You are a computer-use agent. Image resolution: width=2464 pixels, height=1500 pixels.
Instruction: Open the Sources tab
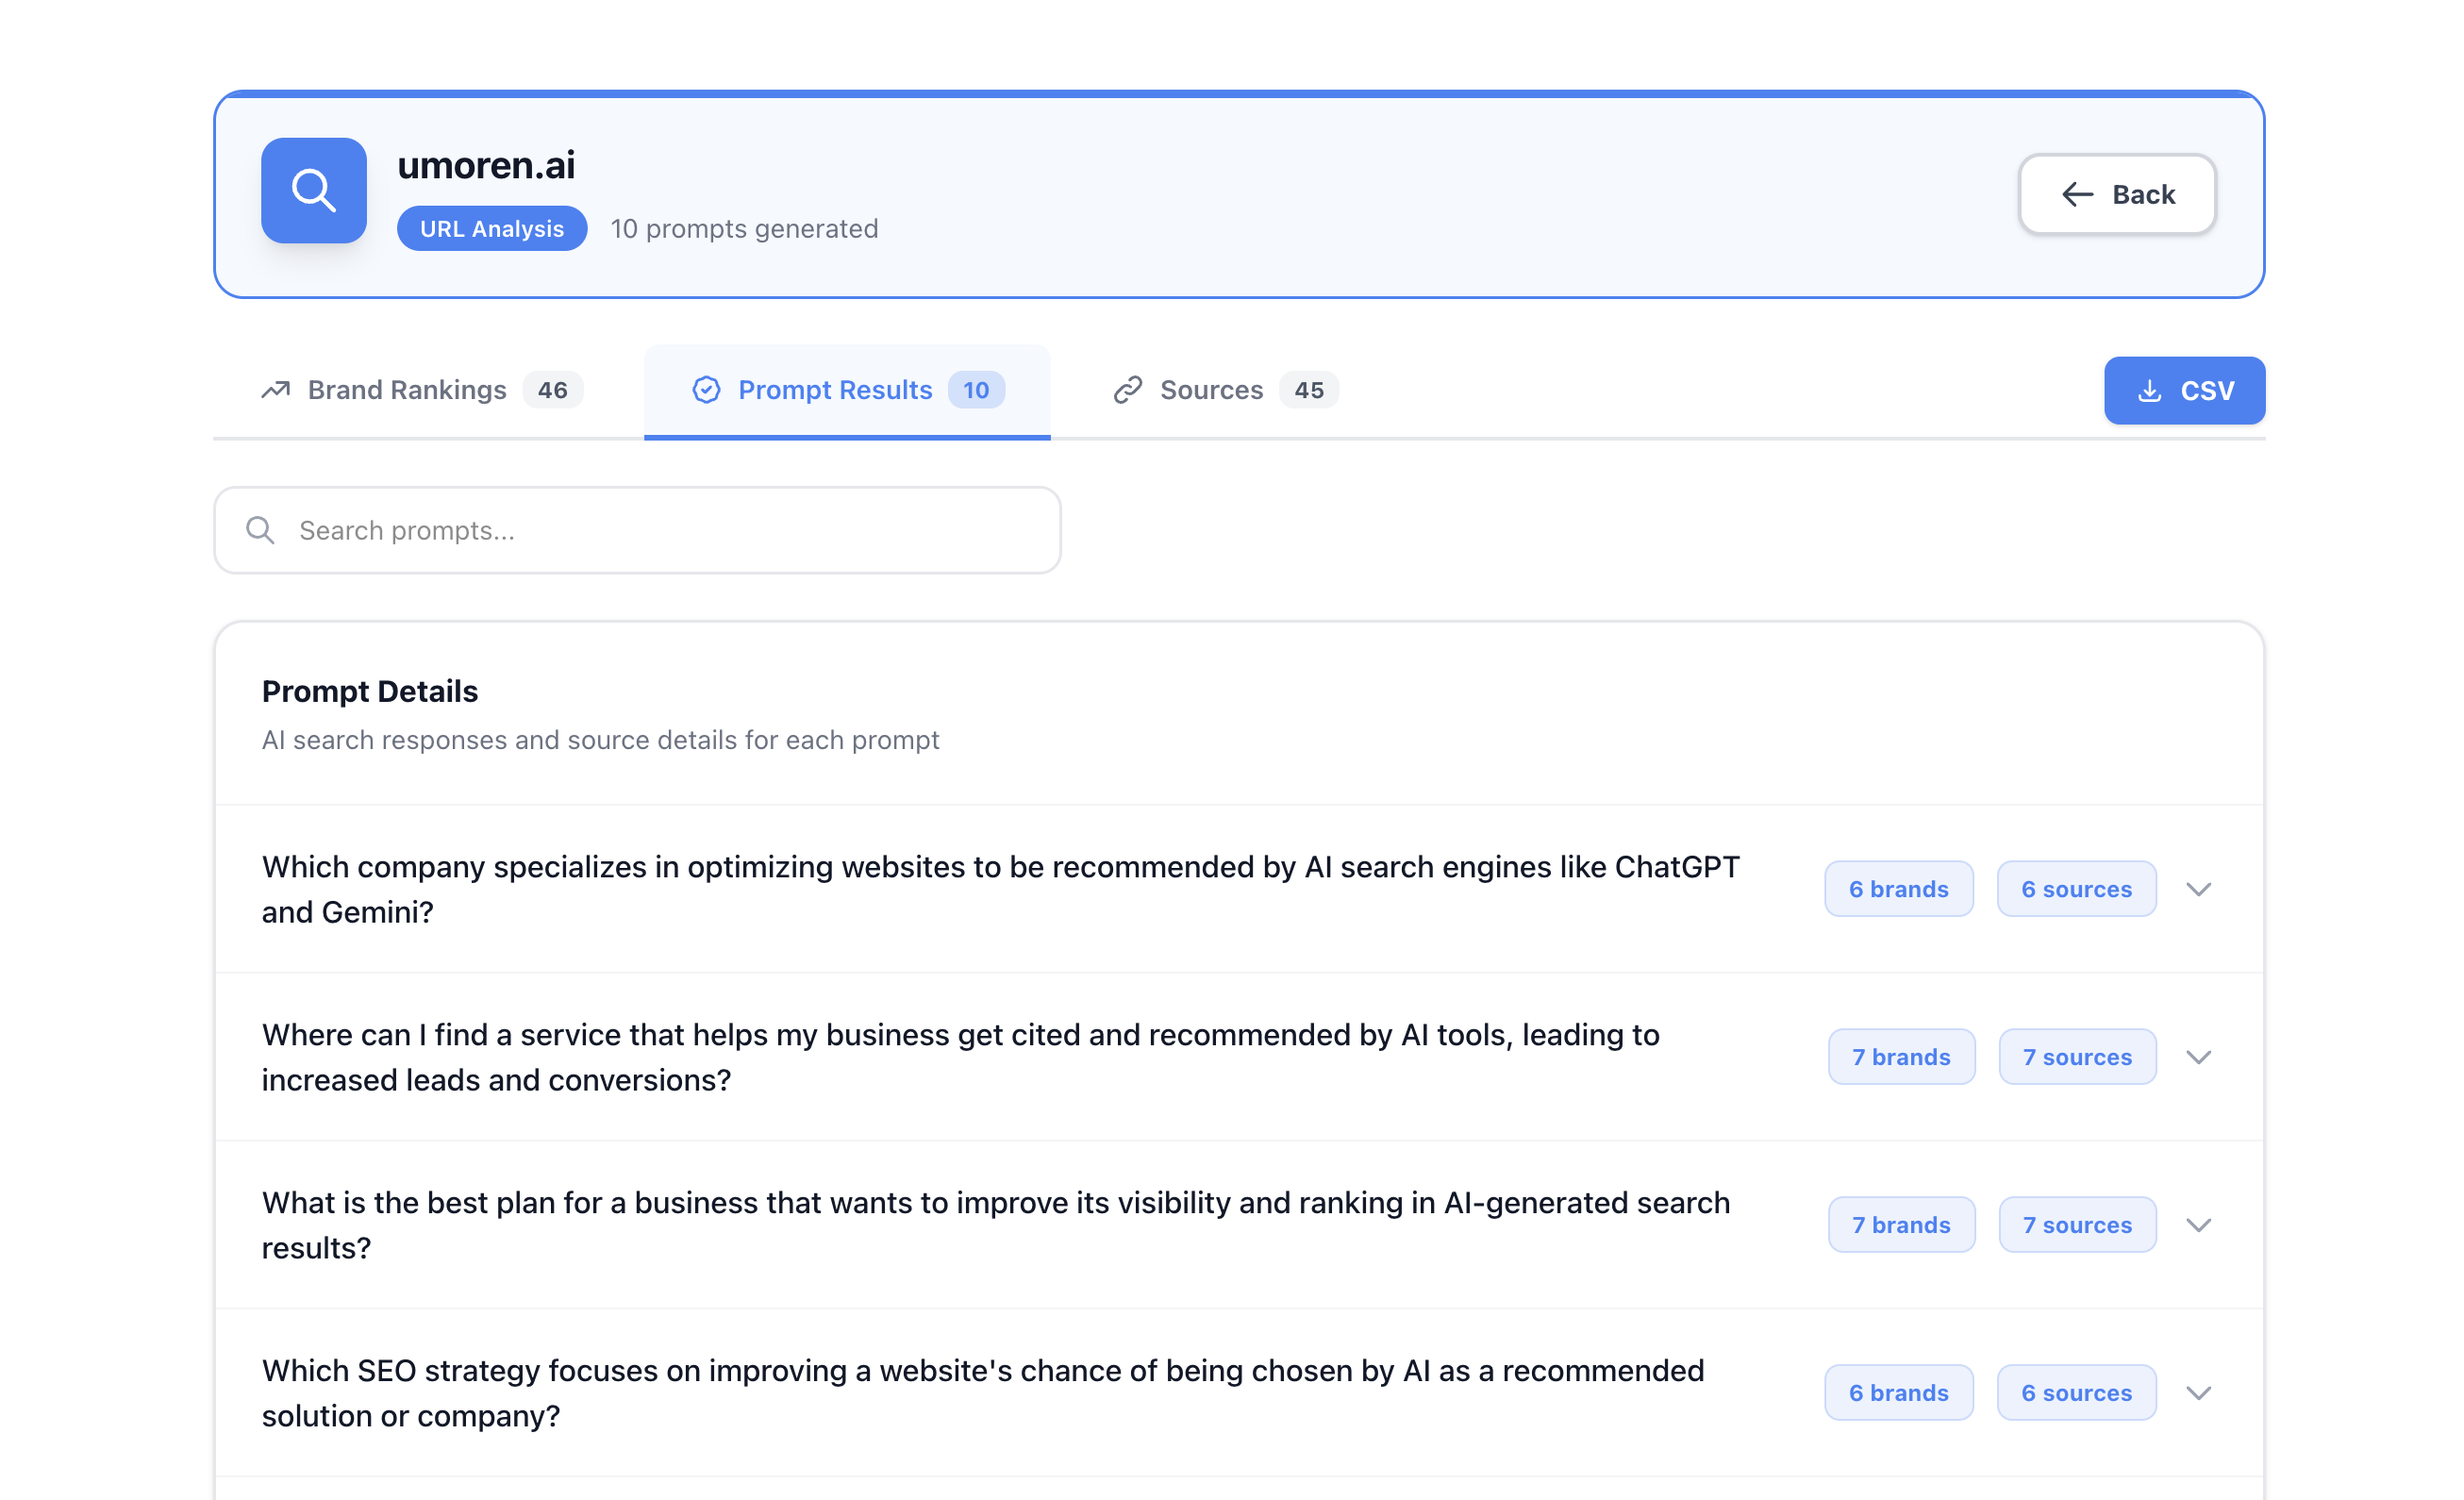coord(1211,390)
